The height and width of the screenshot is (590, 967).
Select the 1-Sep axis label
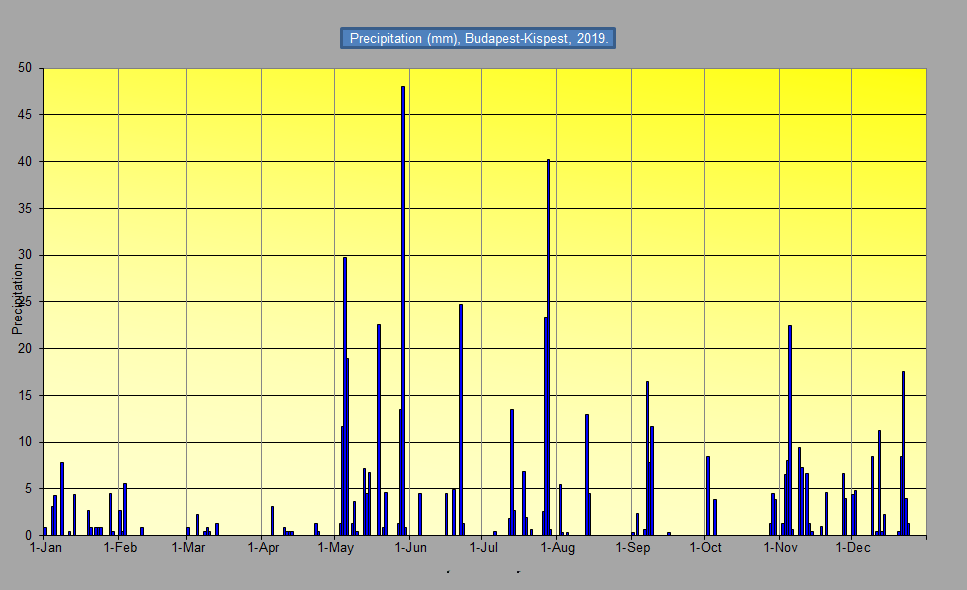click(633, 547)
